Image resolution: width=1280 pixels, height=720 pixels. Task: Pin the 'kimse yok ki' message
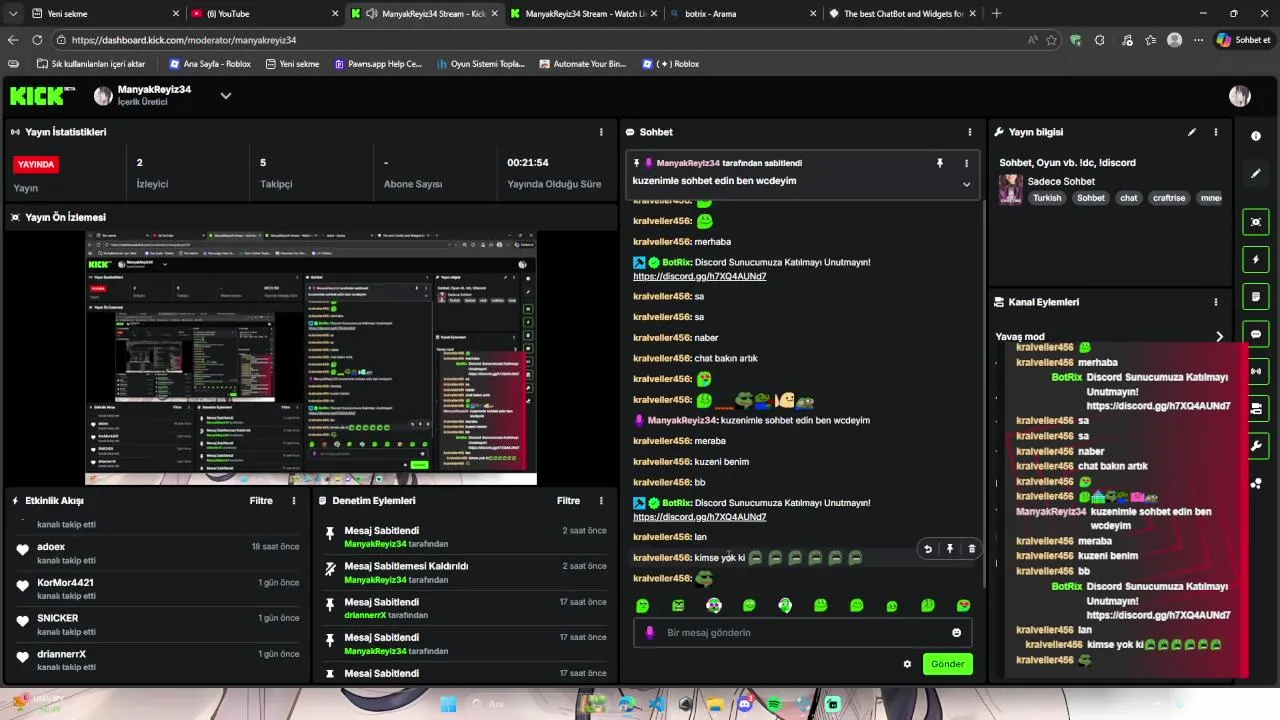pos(950,549)
